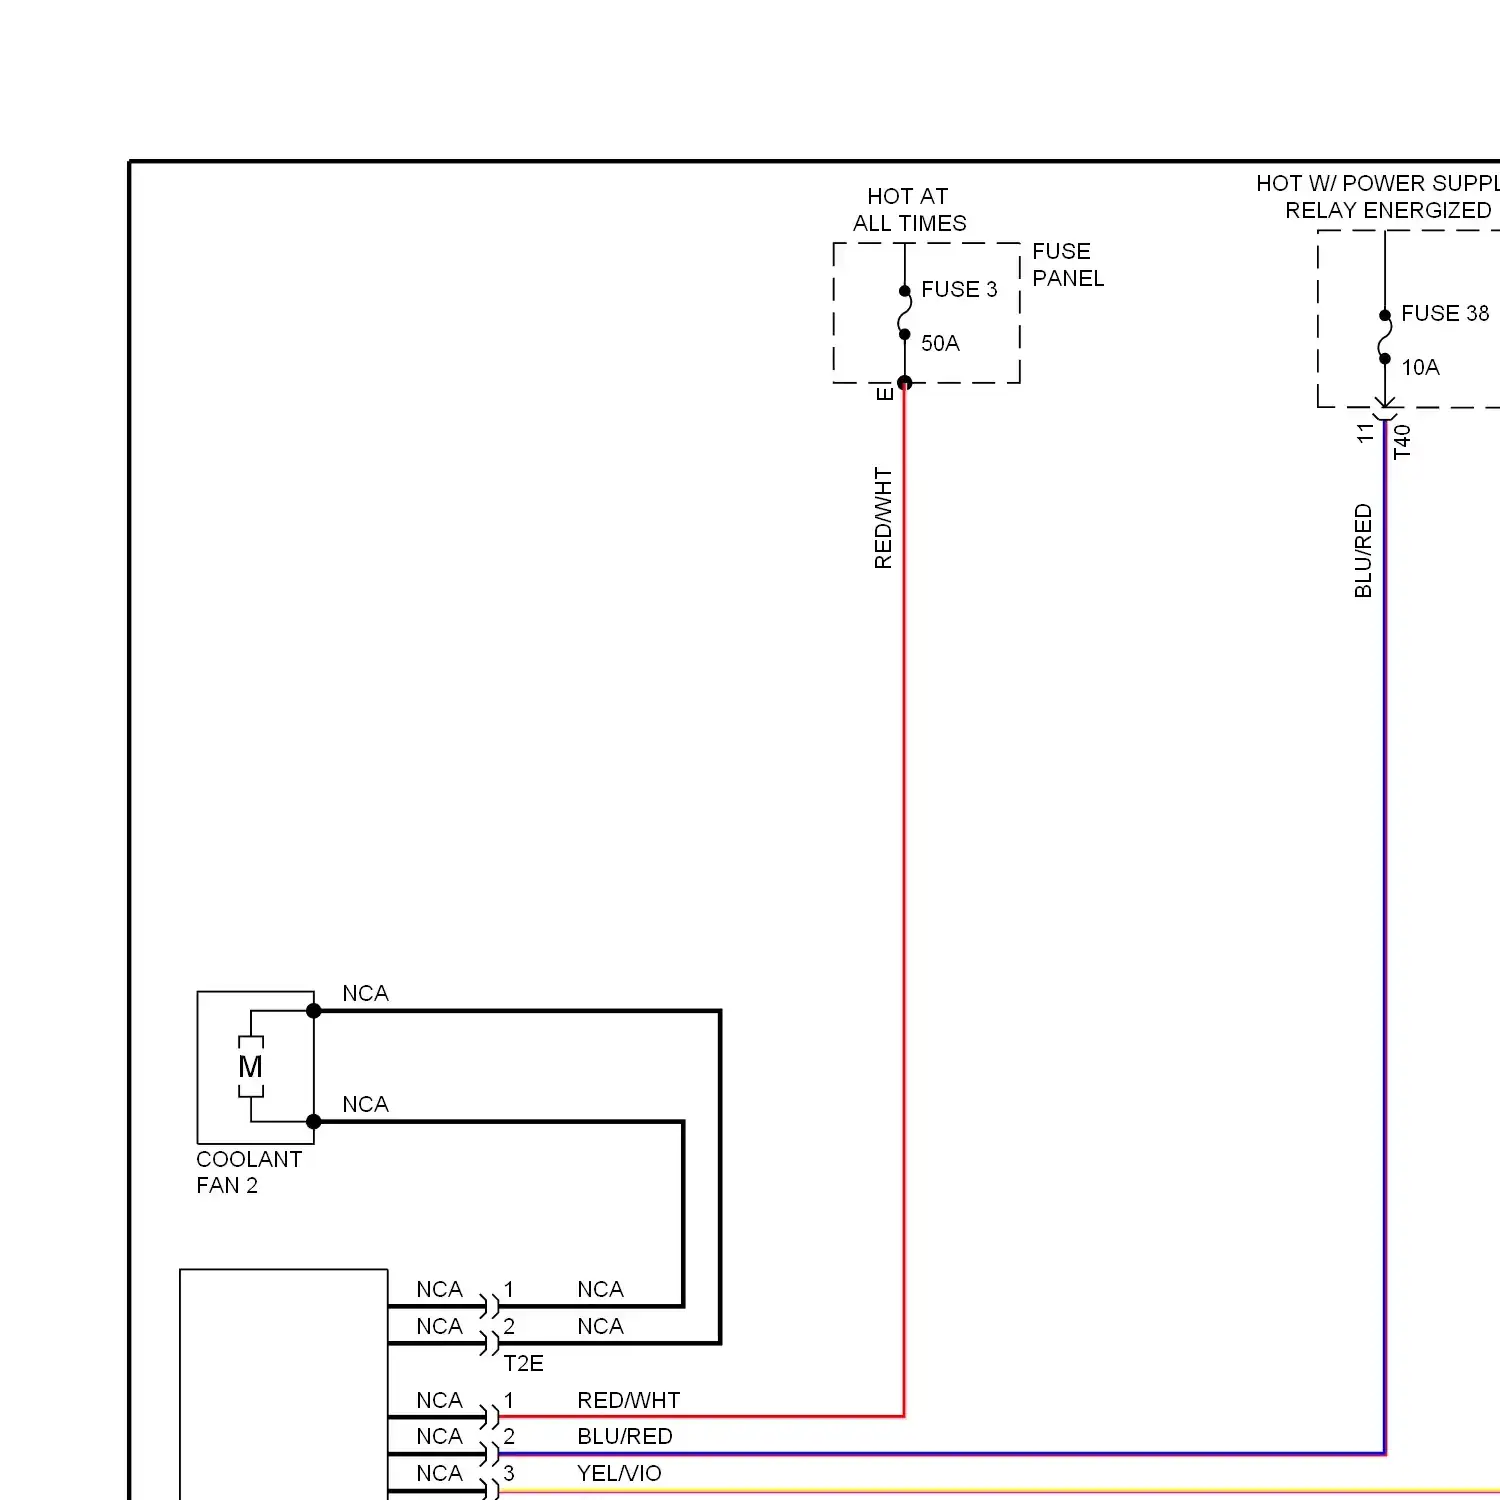Click the lower NCA label at Coolant Fan 2
The width and height of the screenshot is (1500, 1500).
click(x=365, y=1105)
